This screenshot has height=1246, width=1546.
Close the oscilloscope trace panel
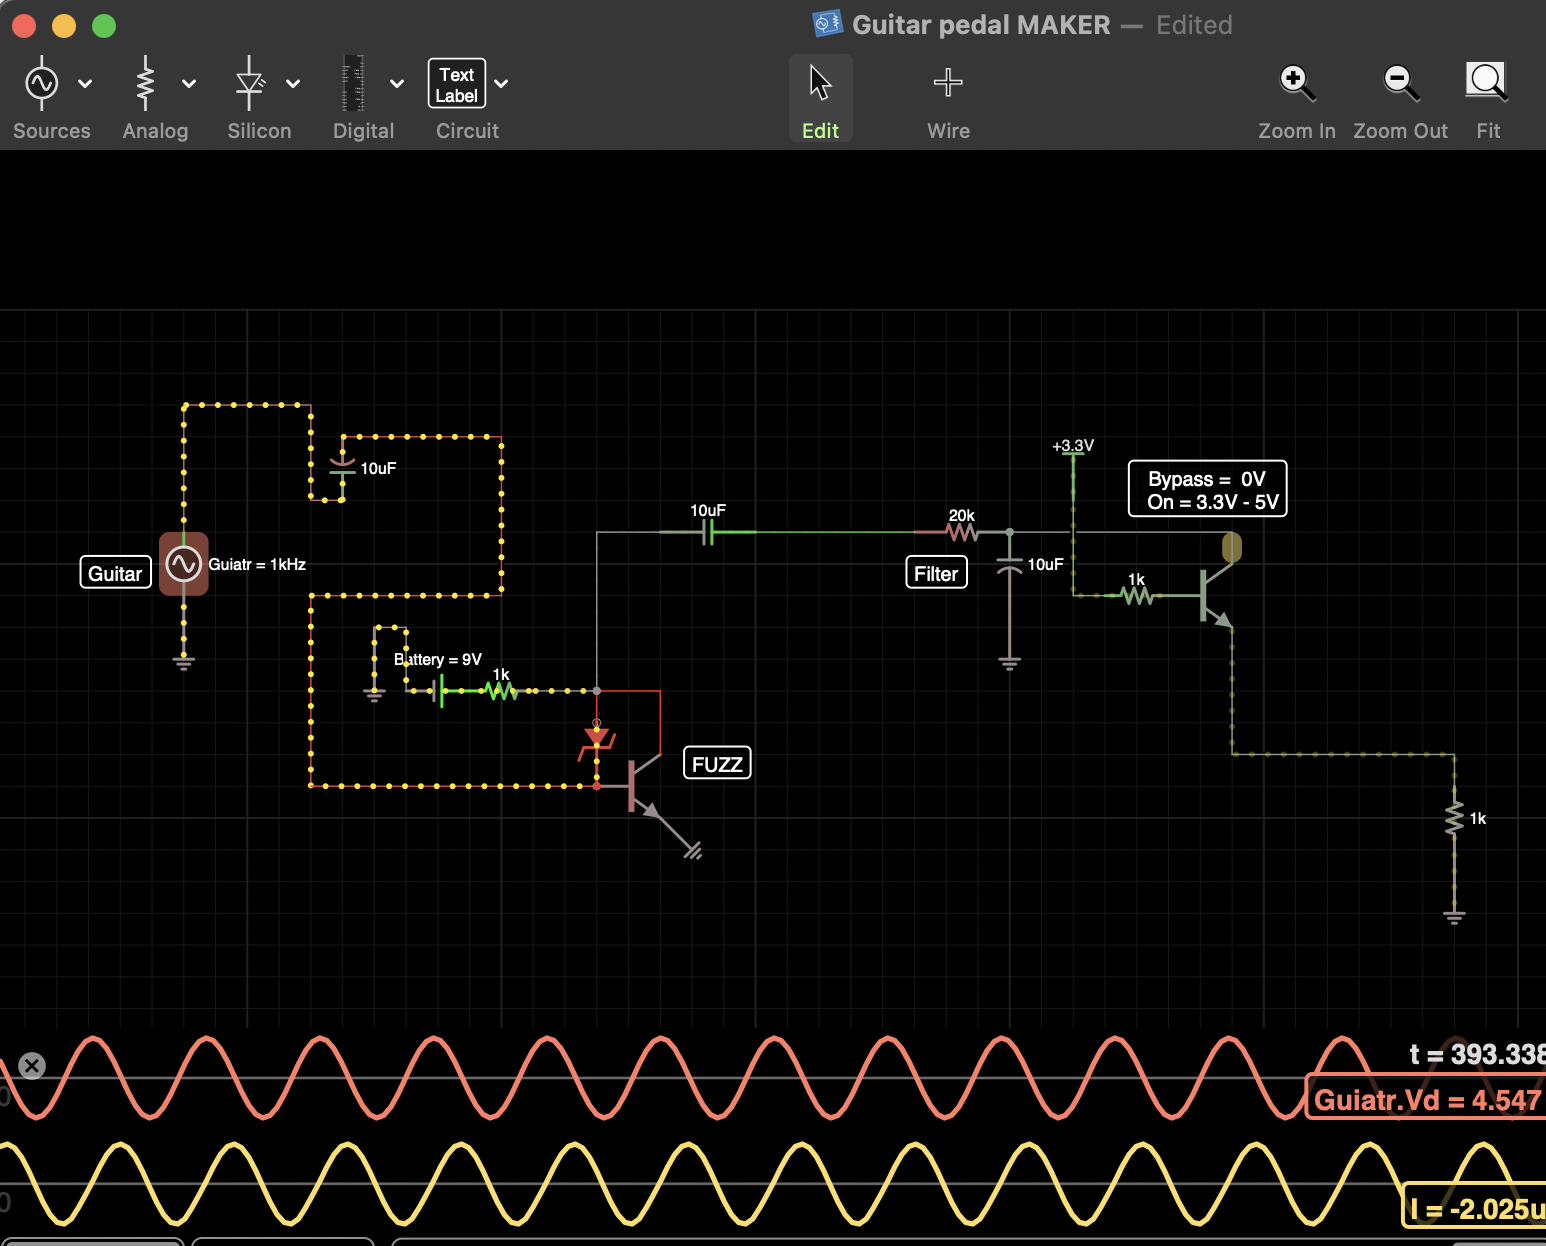click(x=32, y=1066)
